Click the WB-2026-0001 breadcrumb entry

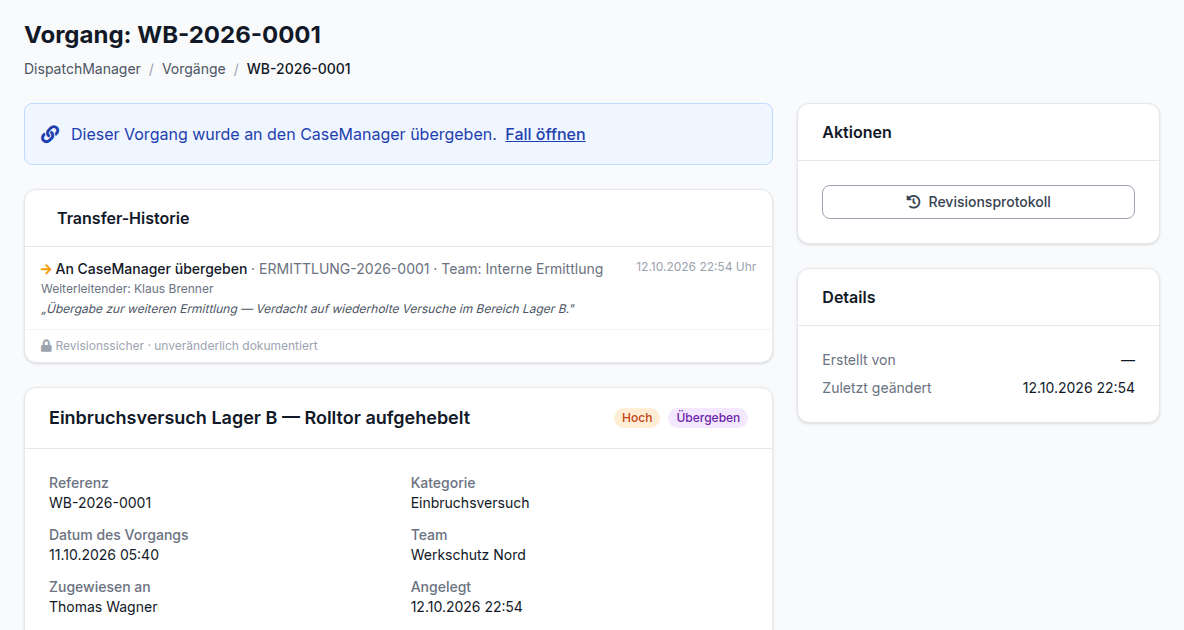coord(299,69)
